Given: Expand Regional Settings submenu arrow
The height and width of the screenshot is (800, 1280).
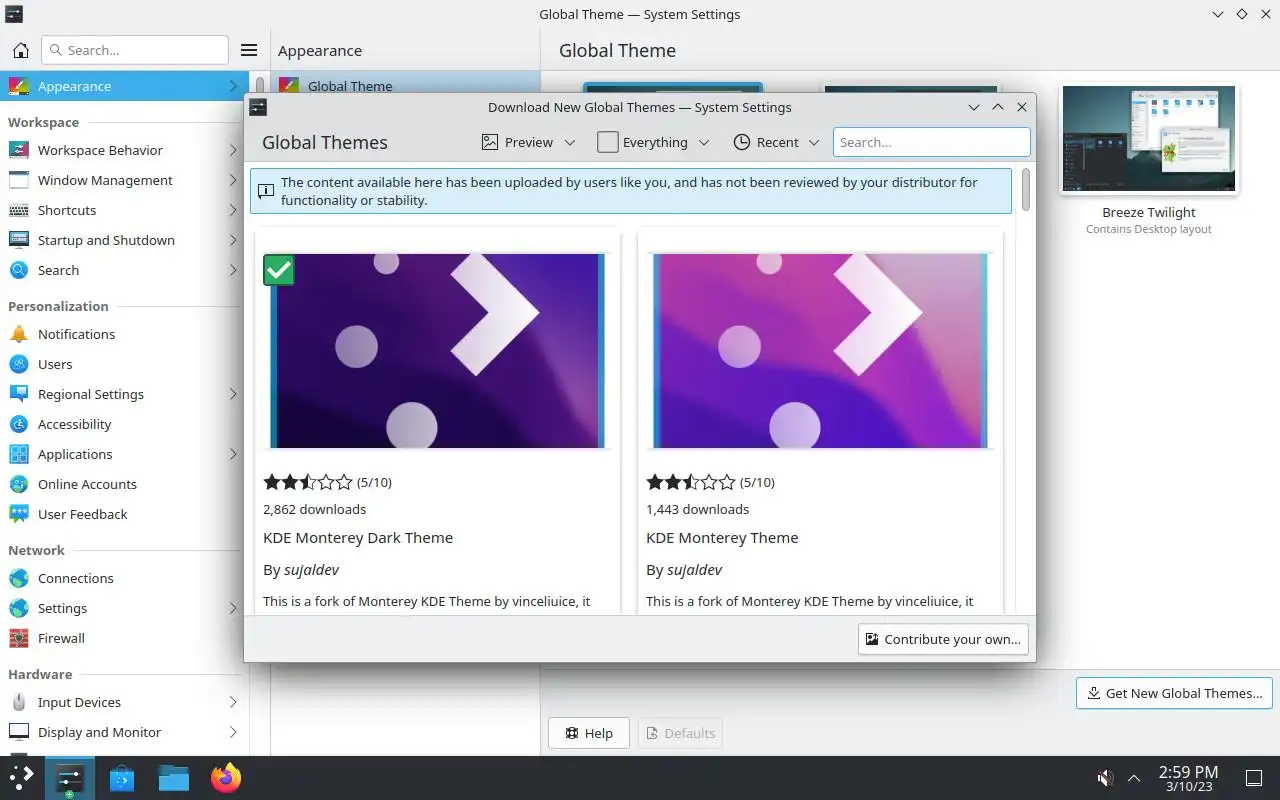Looking at the screenshot, I should tap(232, 394).
